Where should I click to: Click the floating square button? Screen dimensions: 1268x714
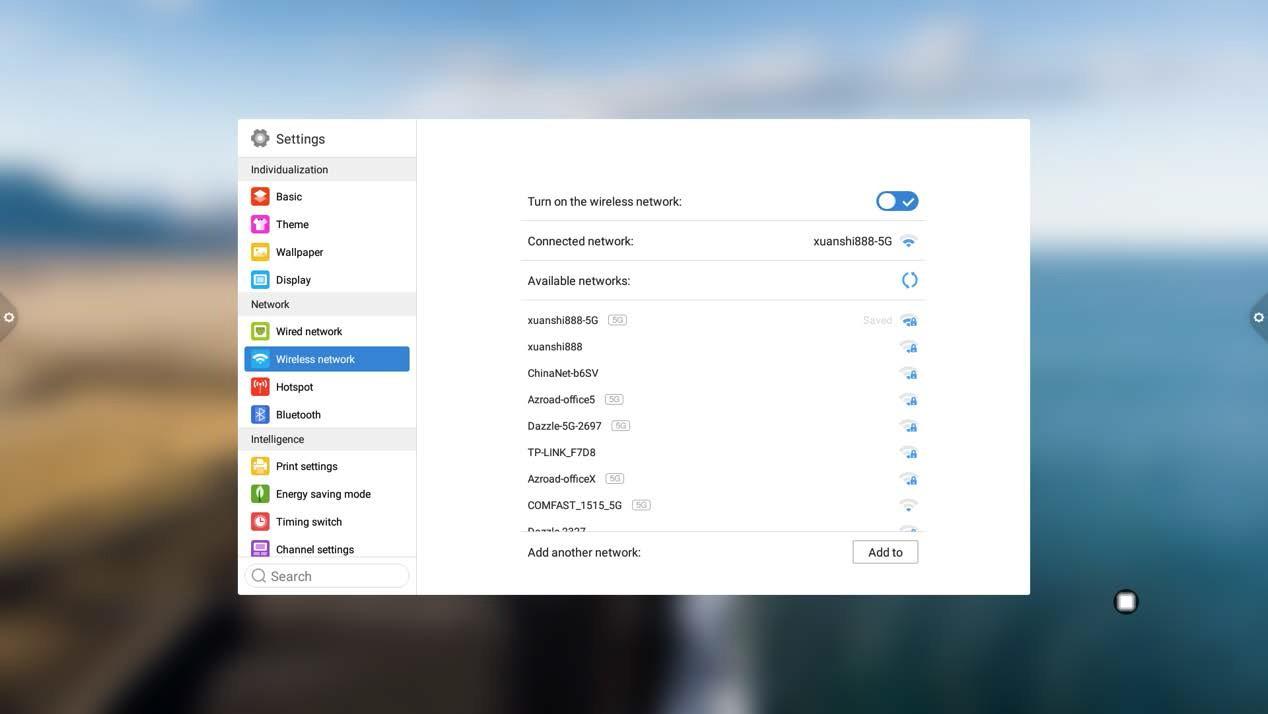(x=1126, y=601)
